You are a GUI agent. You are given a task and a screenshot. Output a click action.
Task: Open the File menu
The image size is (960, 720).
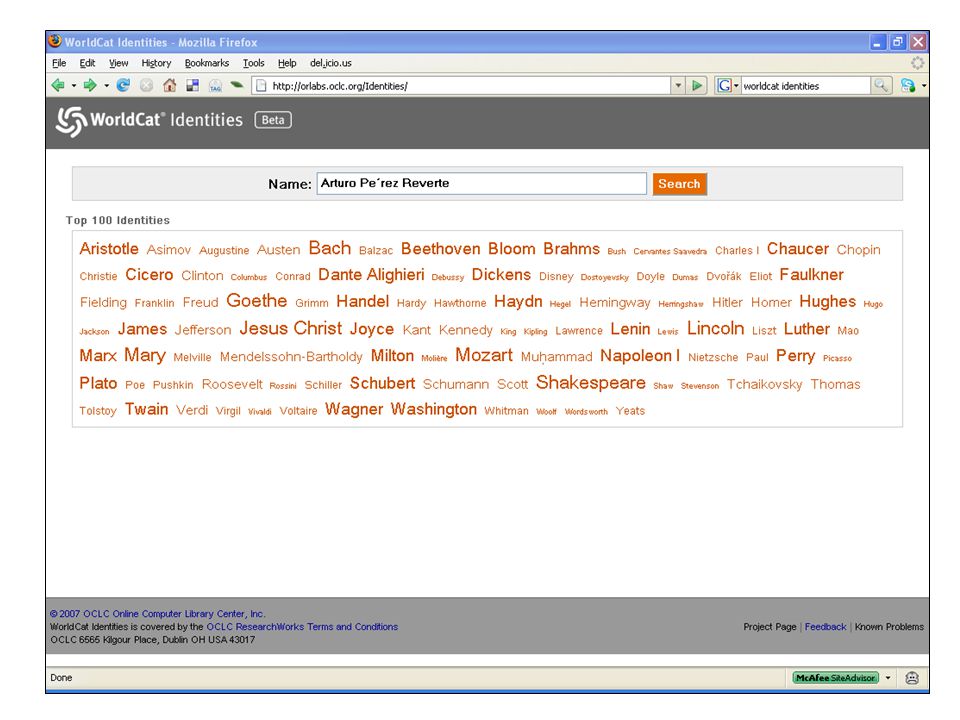59,63
